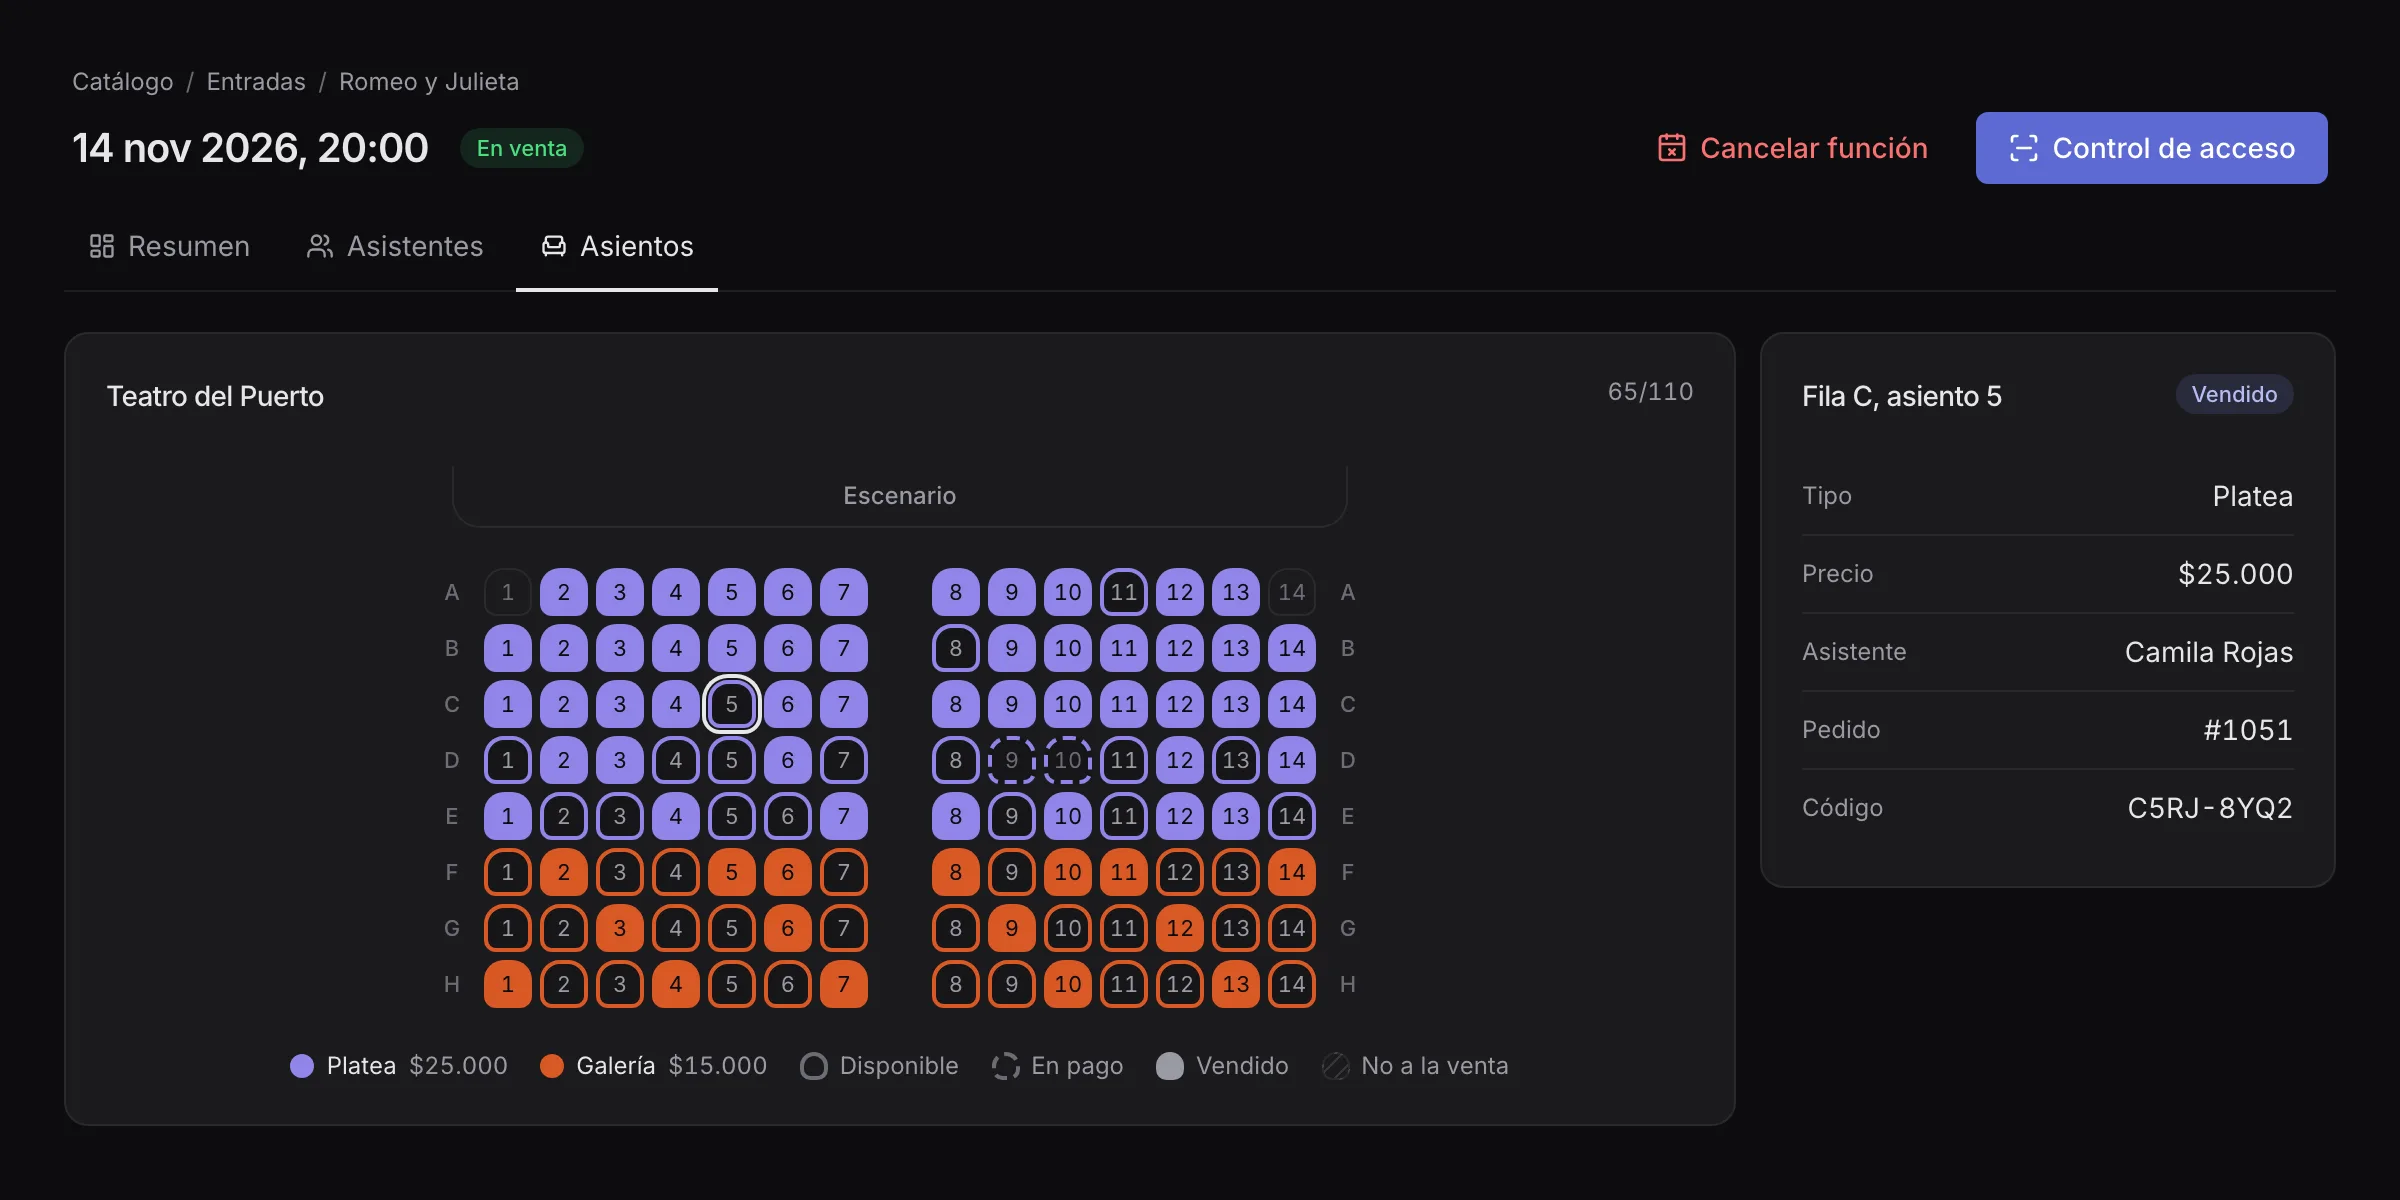Screen dimensions: 2400x1200
Task: Open the Control de acceso button
Action: (2152, 148)
